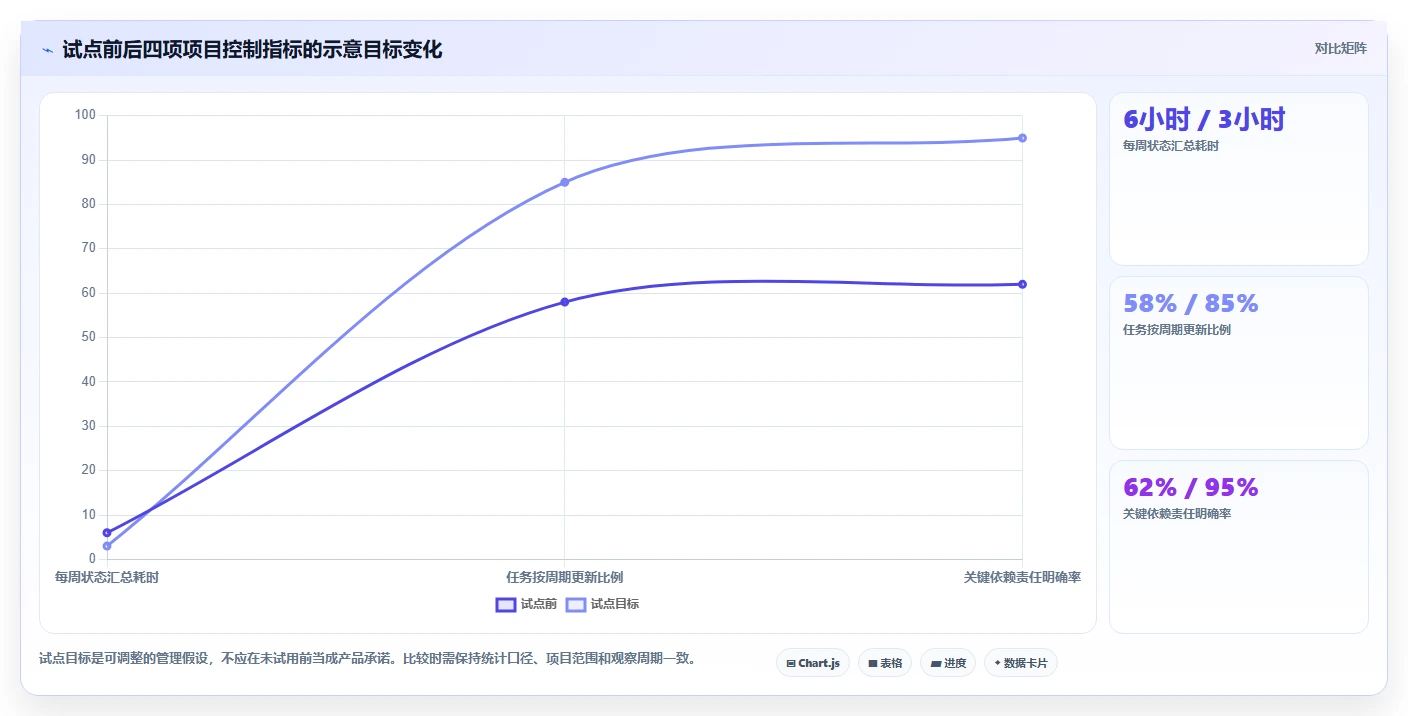Image resolution: width=1408 pixels, height=716 pixels.
Task: Click 试点前 data point at 62
Action: [1022, 284]
